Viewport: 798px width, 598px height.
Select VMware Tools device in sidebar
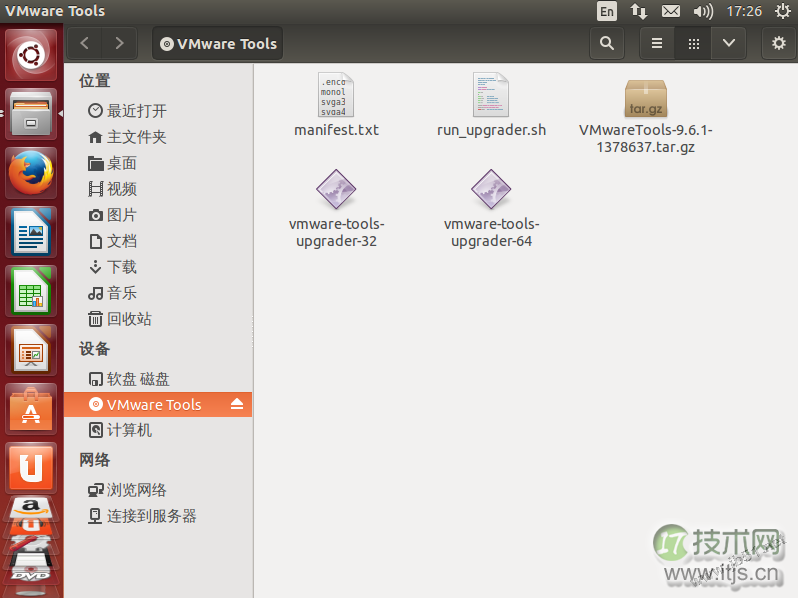click(x=158, y=405)
